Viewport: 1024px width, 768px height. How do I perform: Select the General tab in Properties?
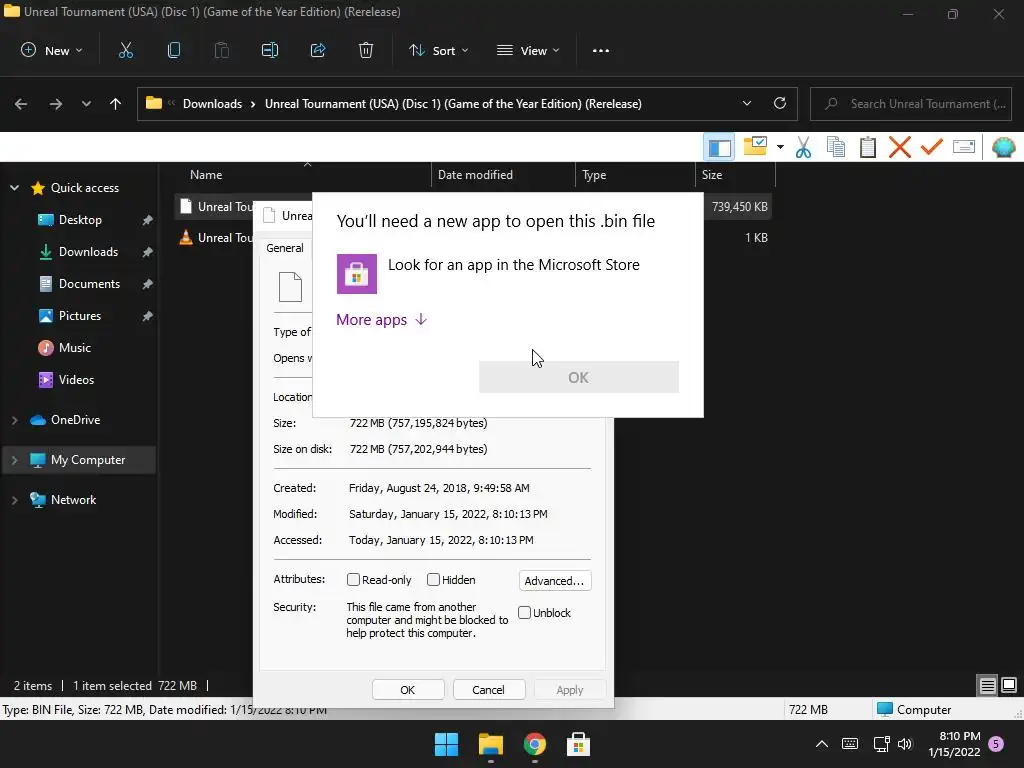click(285, 248)
